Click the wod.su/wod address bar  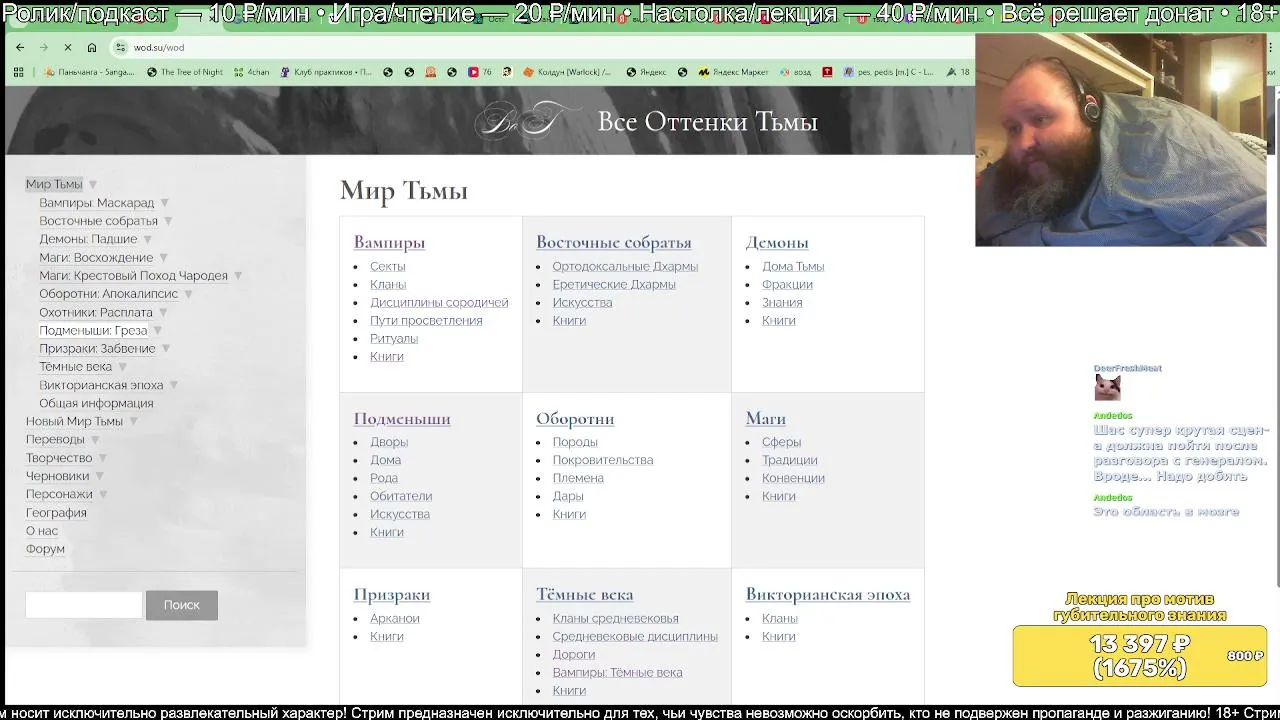point(540,47)
